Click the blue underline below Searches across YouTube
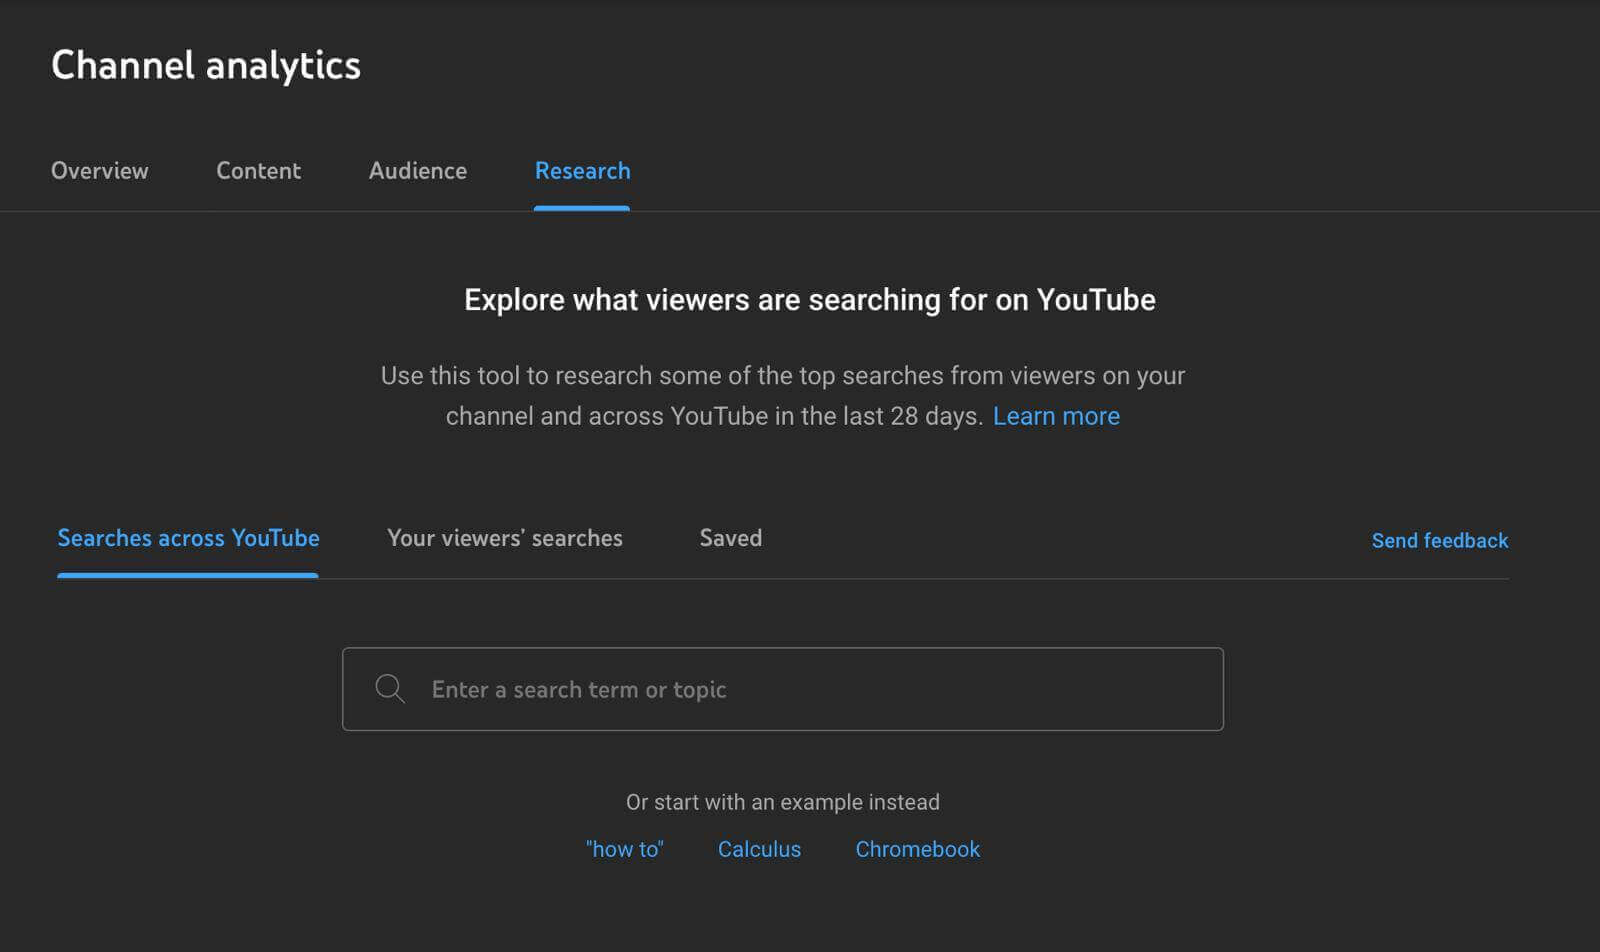The width and height of the screenshot is (1600, 952). (x=188, y=575)
